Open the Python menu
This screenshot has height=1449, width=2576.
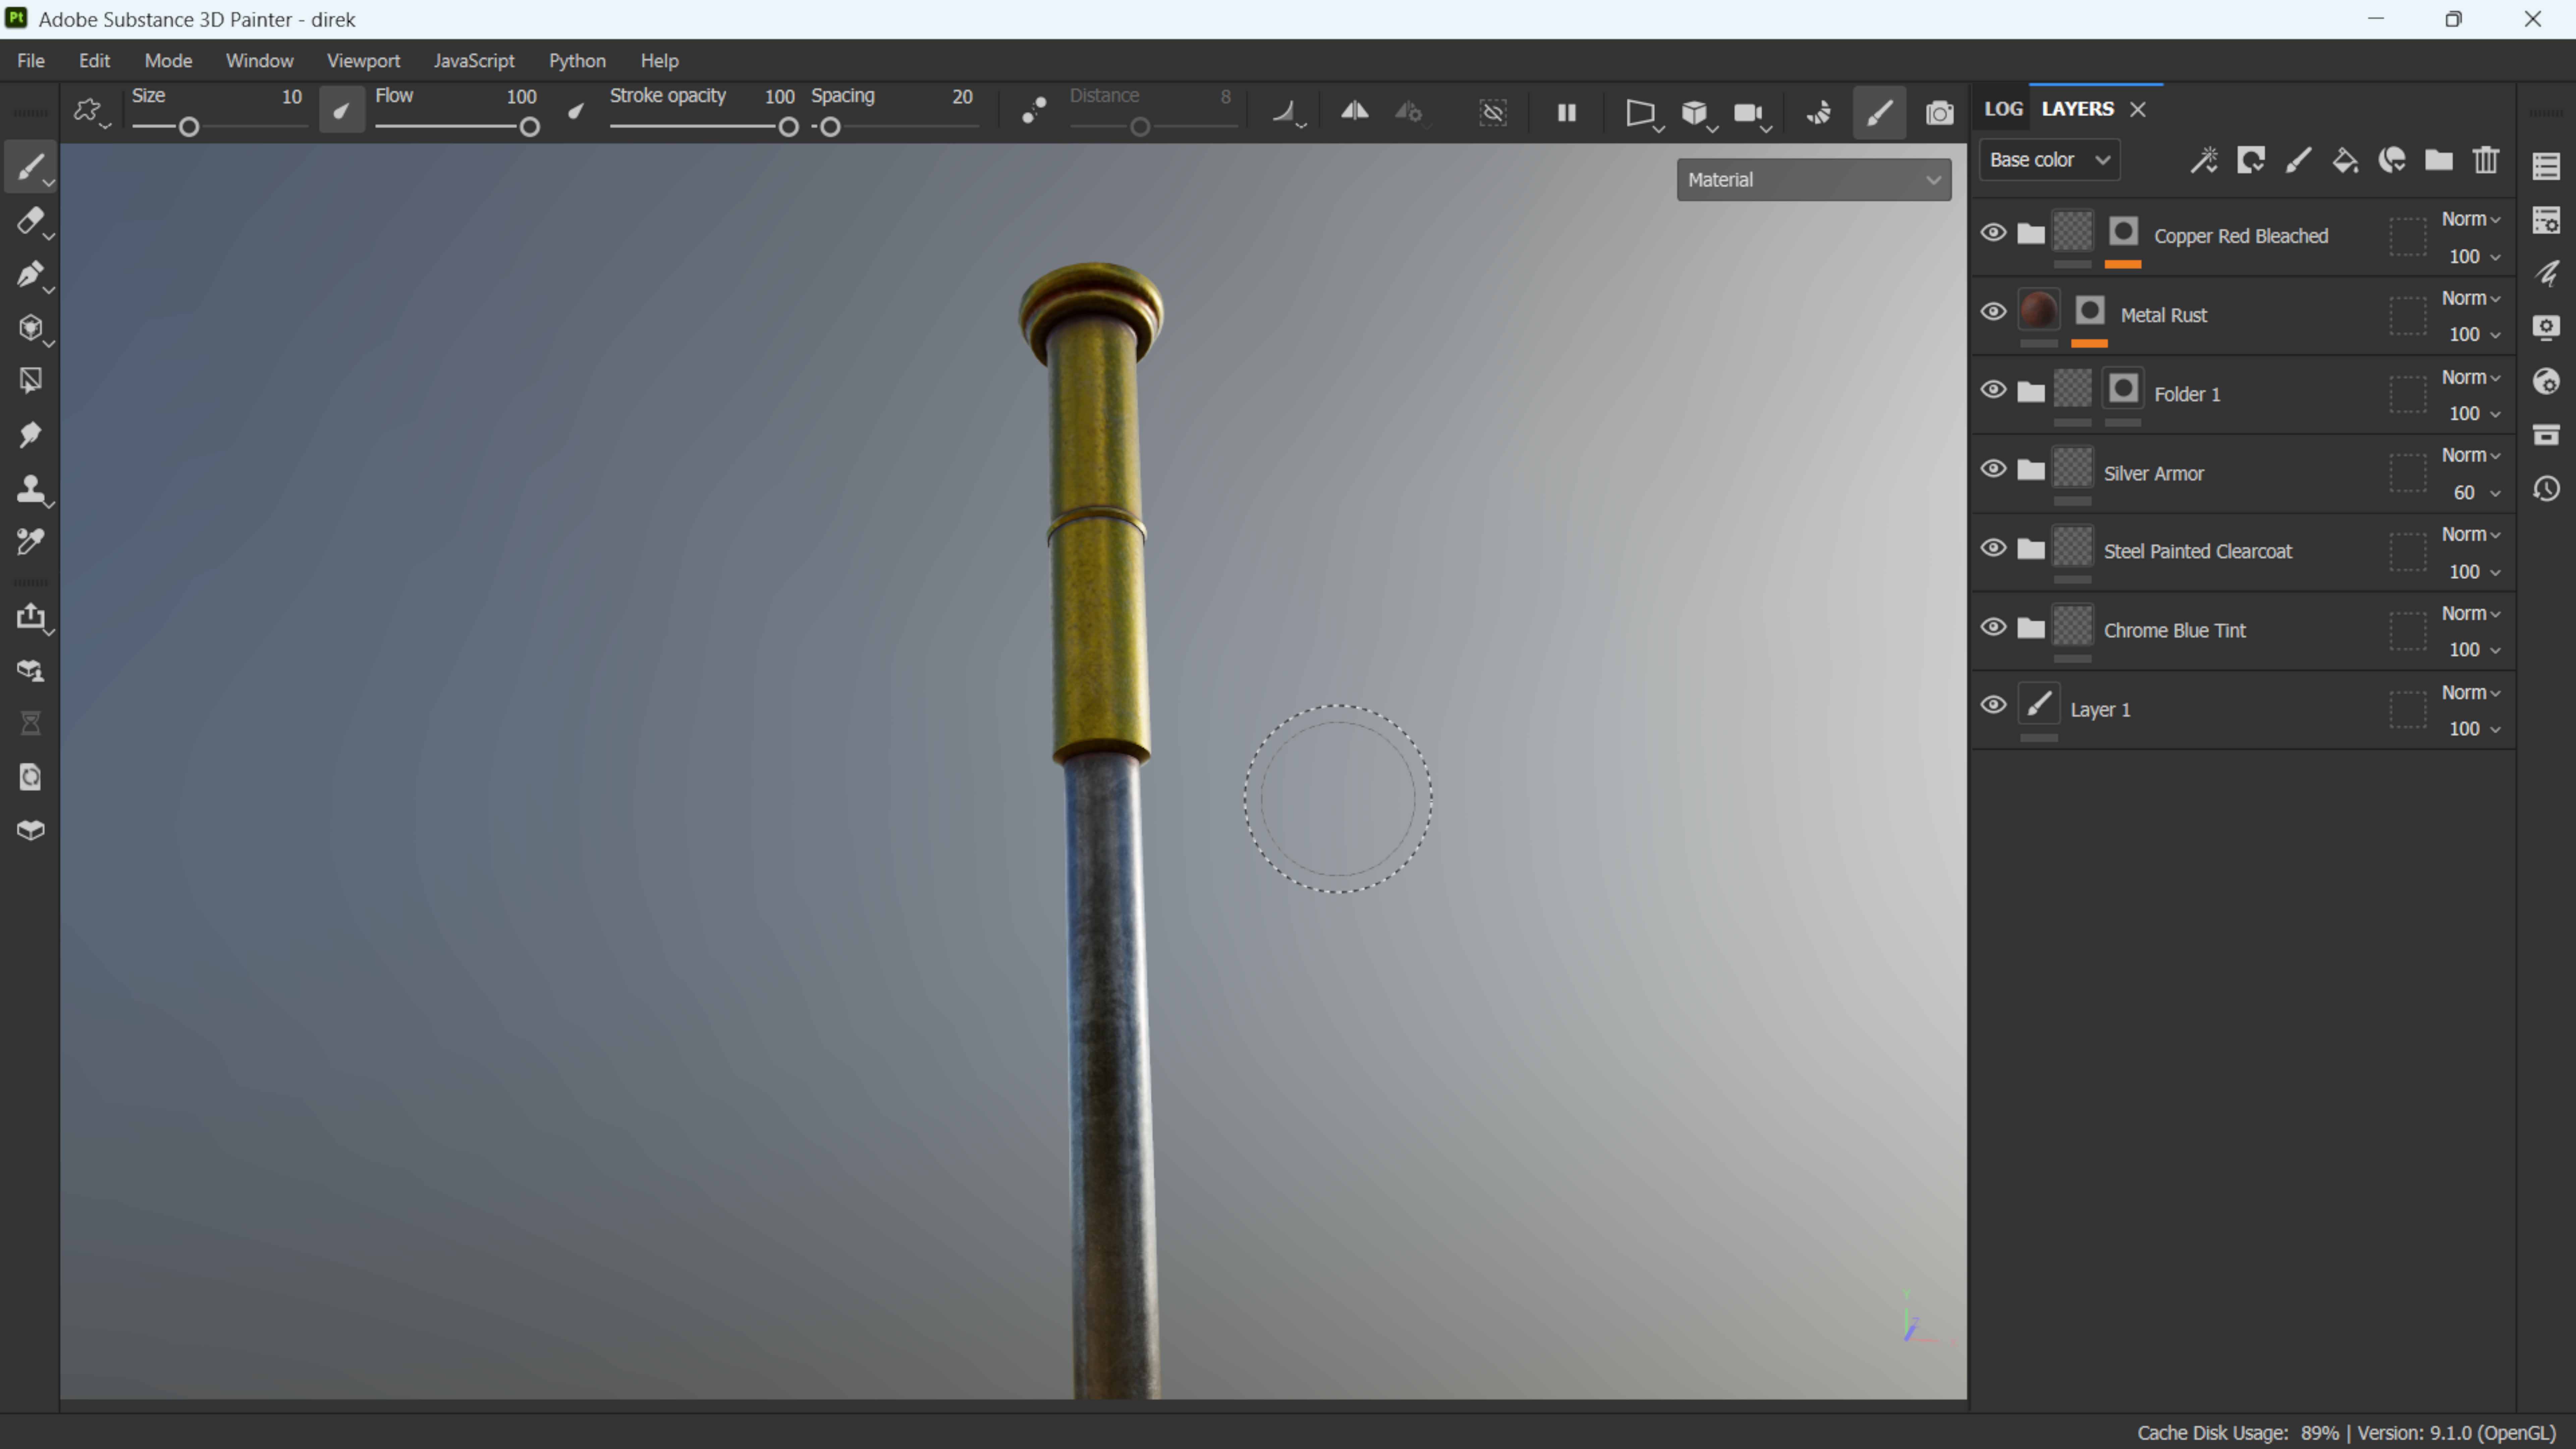click(x=577, y=61)
